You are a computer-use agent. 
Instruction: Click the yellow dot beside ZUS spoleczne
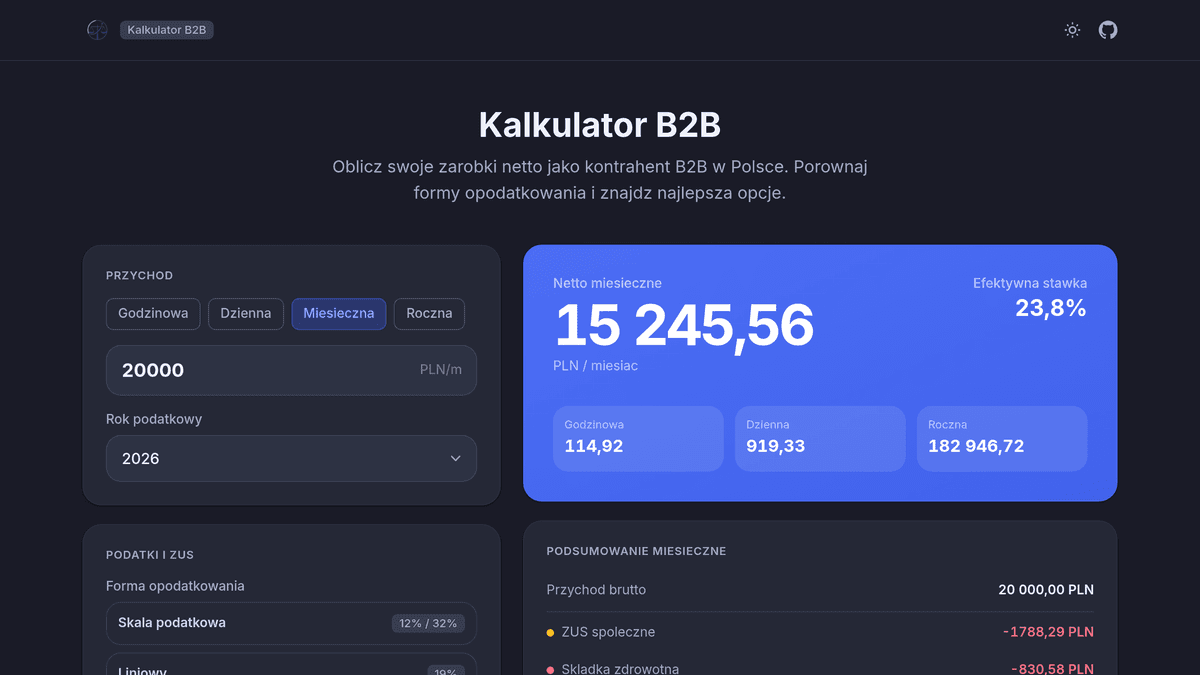click(x=550, y=632)
